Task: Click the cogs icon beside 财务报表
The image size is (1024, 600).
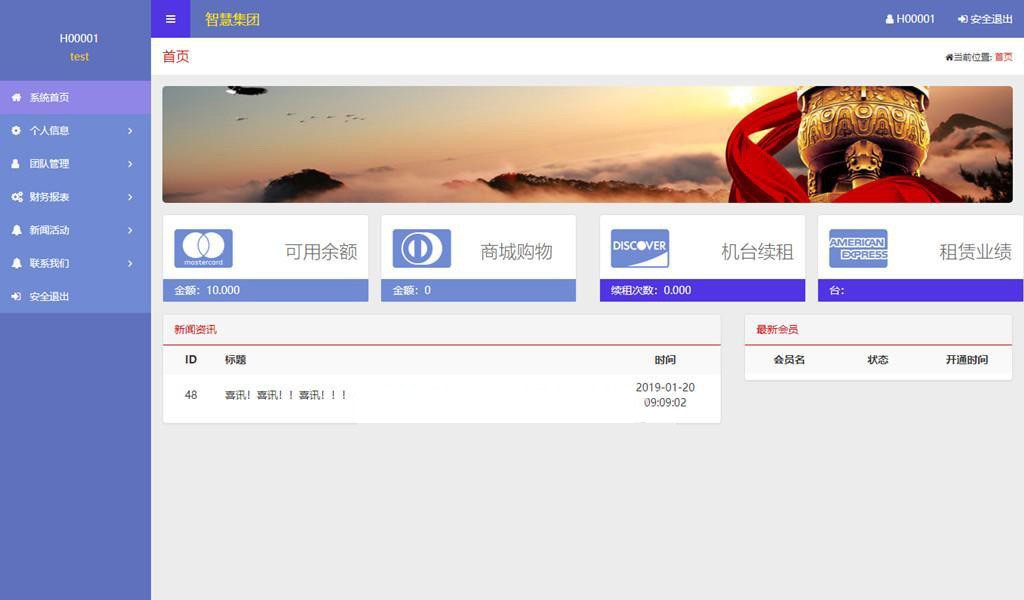Action: click(x=17, y=197)
